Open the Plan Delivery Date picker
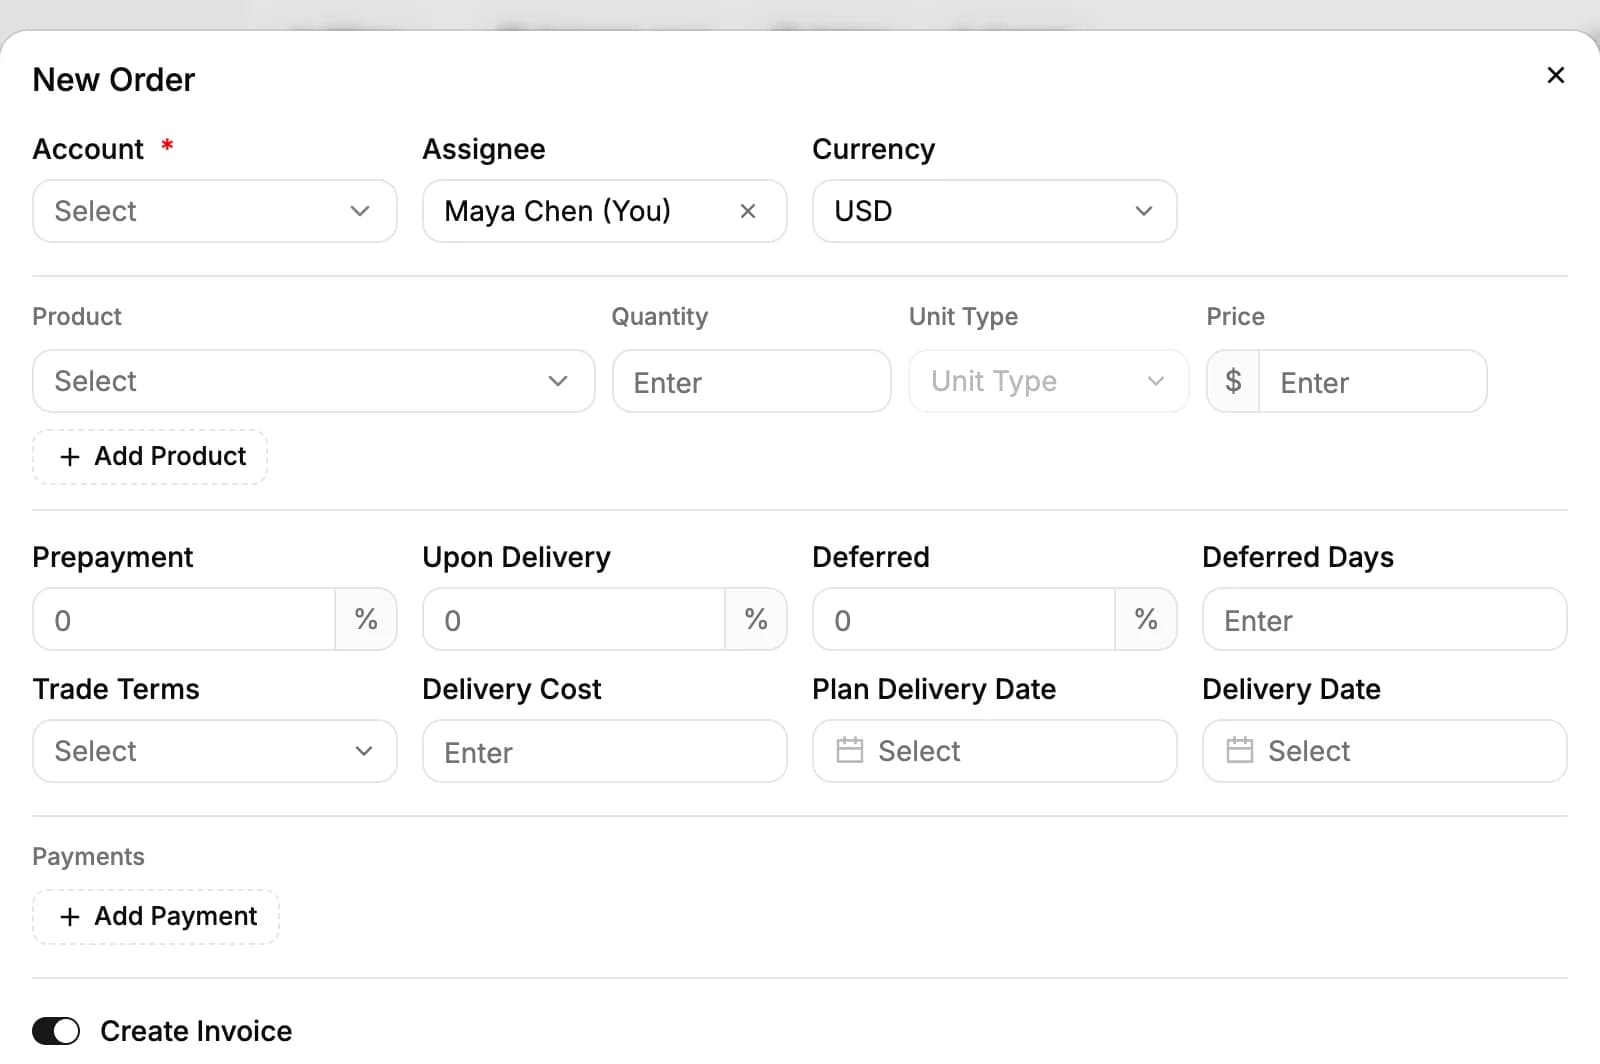 [994, 751]
